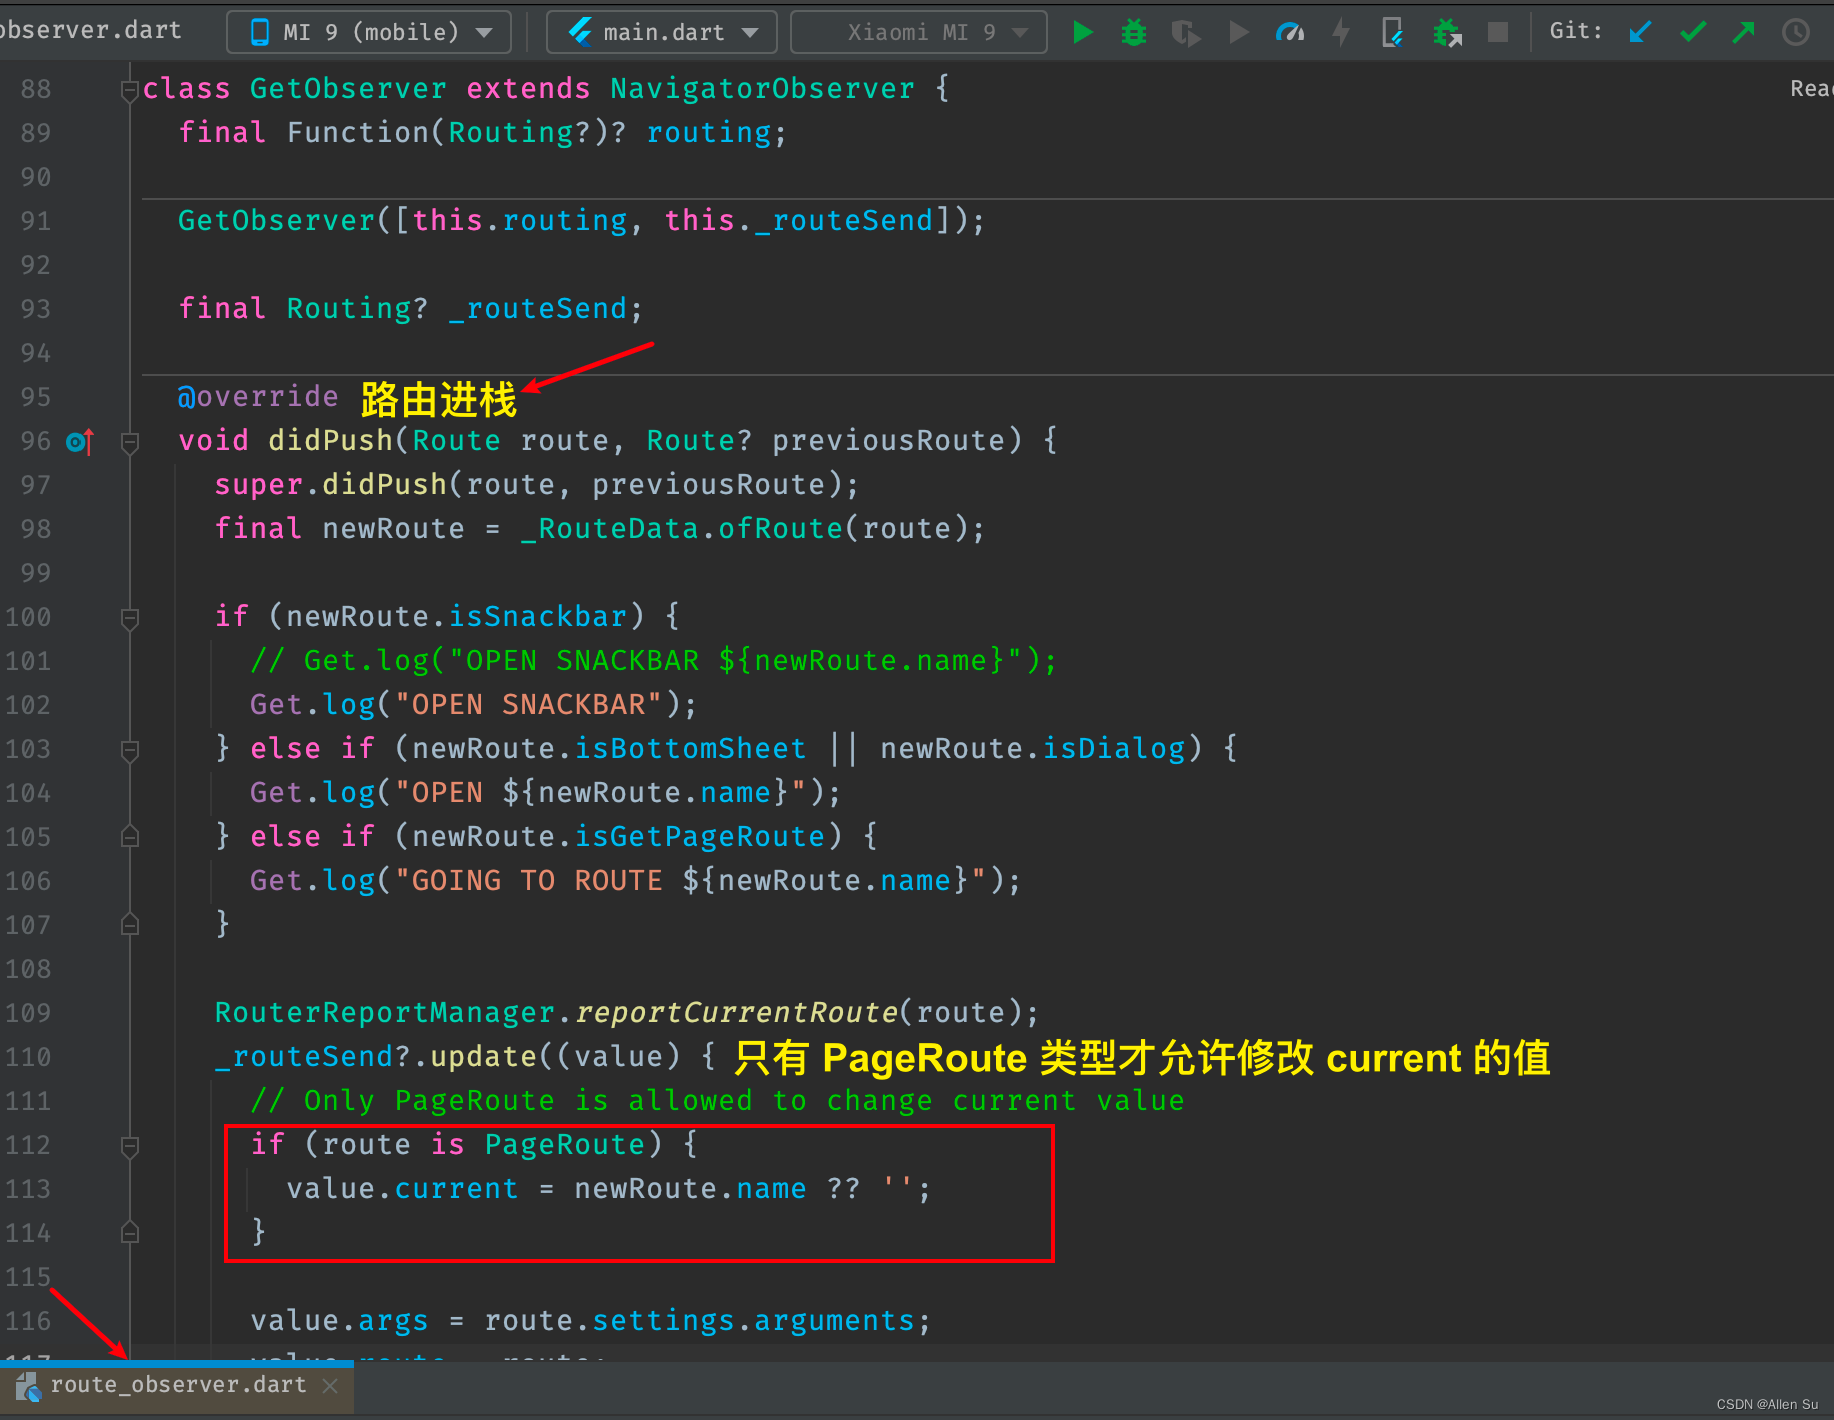Click the Git: label in toolbar
1834x1420 pixels.
click(1576, 31)
